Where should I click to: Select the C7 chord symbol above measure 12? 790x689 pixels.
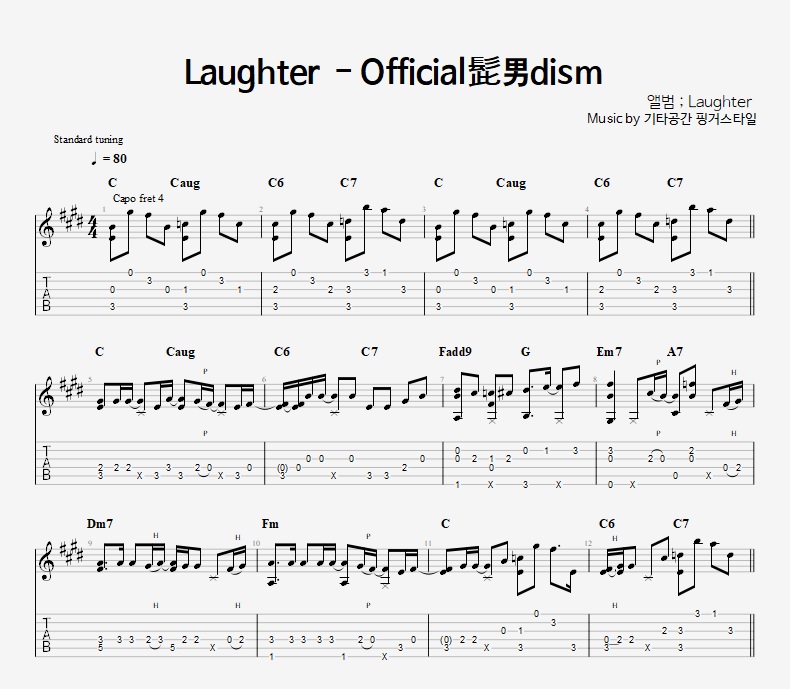[x=681, y=524]
